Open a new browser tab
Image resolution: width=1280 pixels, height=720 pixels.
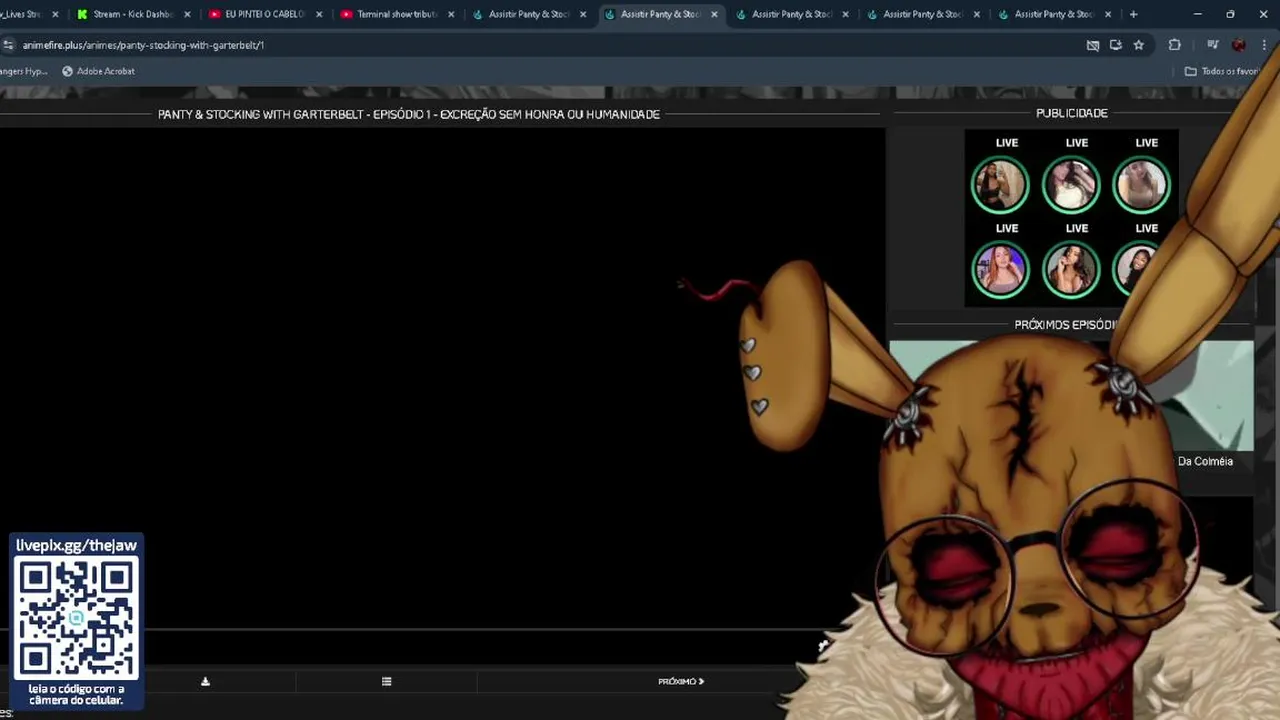point(1133,14)
